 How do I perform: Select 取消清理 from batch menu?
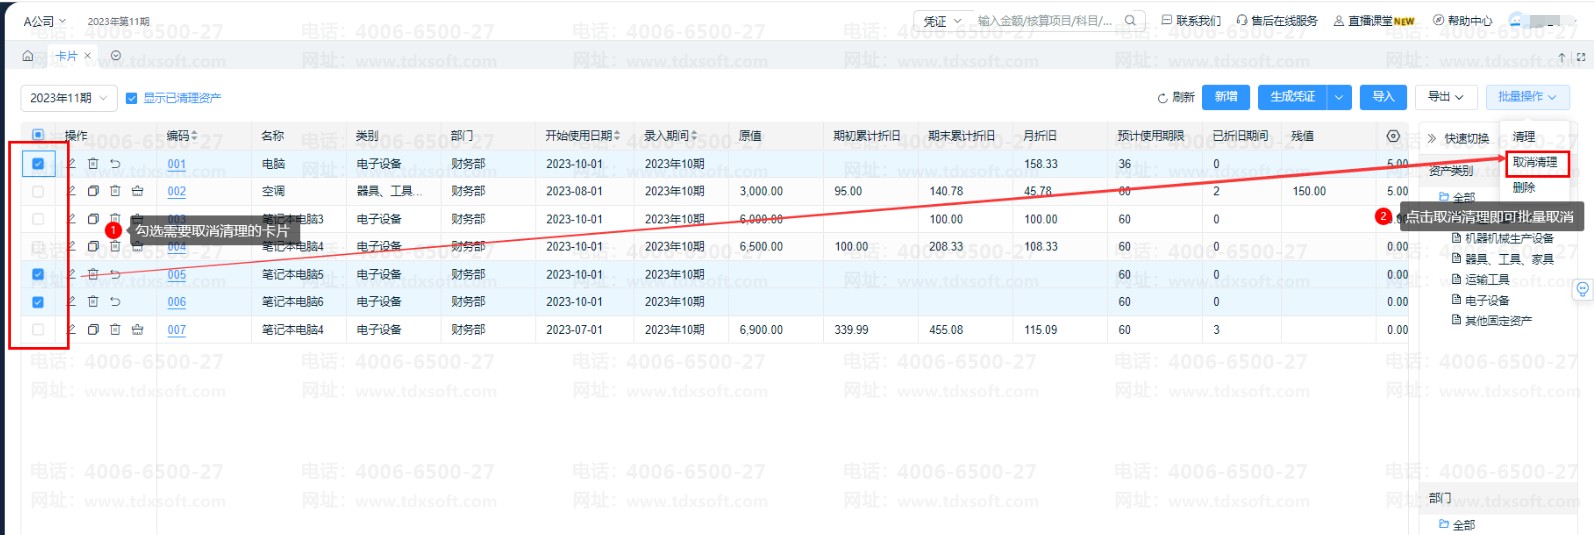point(1534,162)
